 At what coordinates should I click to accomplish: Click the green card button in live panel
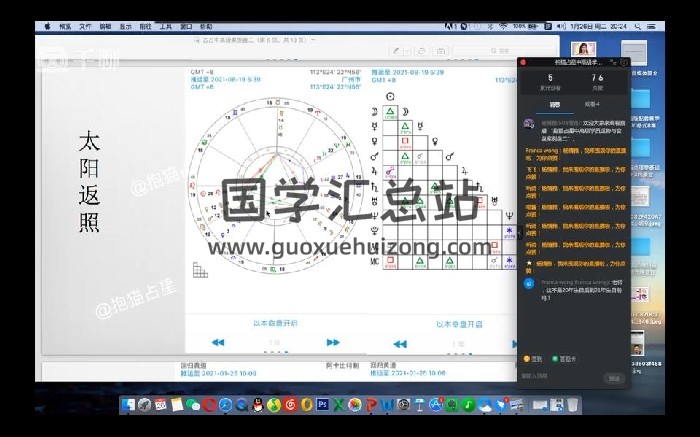(x=564, y=359)
